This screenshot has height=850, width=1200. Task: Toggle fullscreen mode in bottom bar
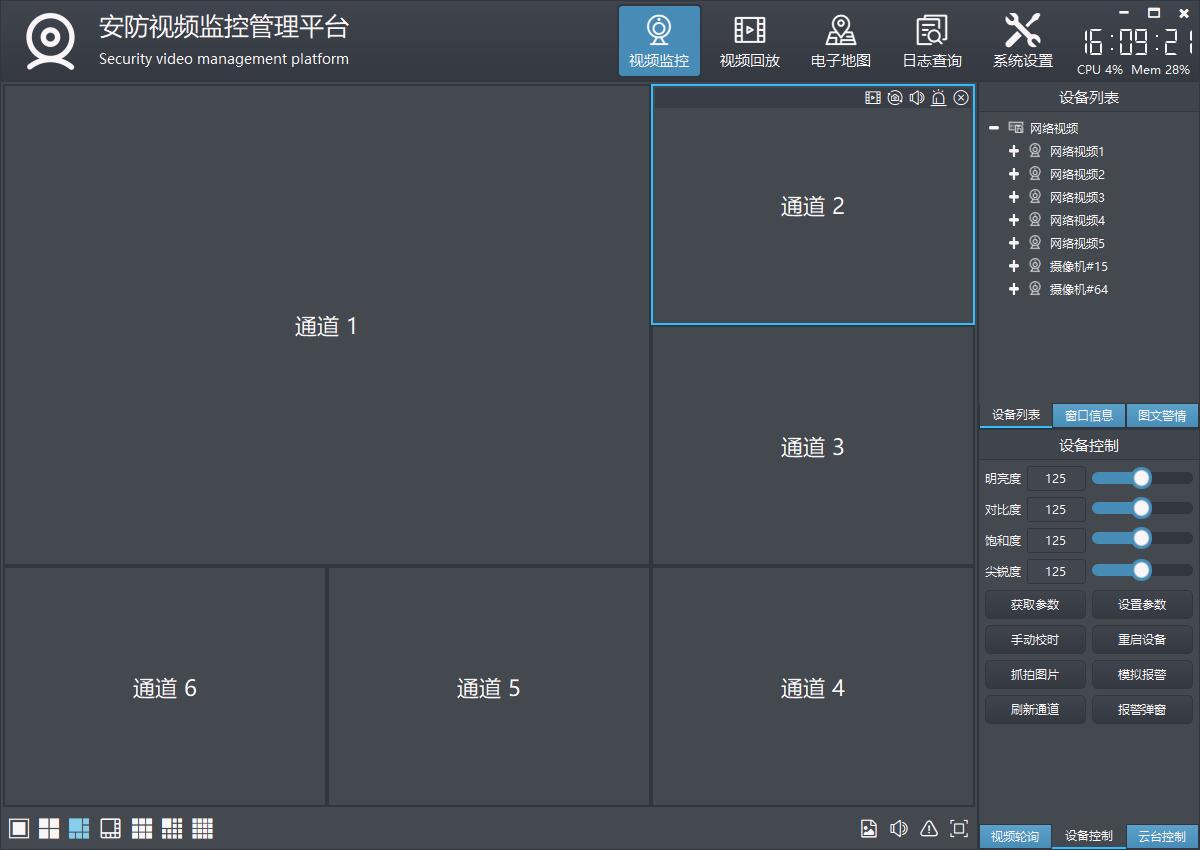pos(959,828)
